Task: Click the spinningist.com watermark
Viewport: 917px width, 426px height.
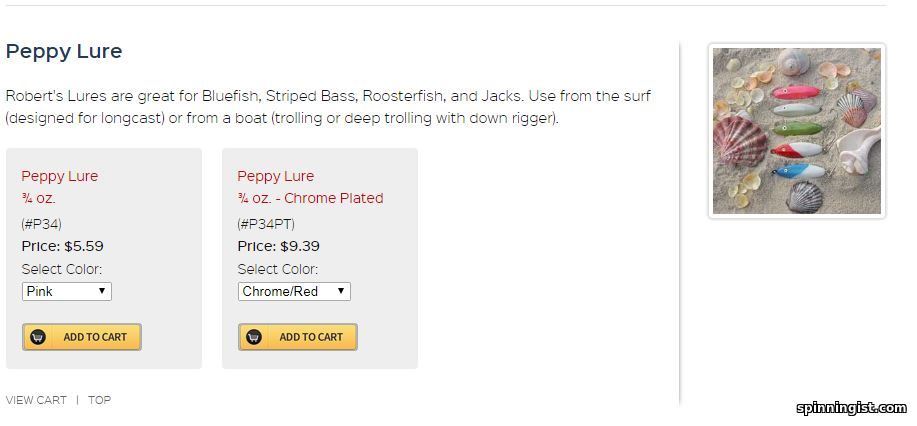Action: [852, 408]
